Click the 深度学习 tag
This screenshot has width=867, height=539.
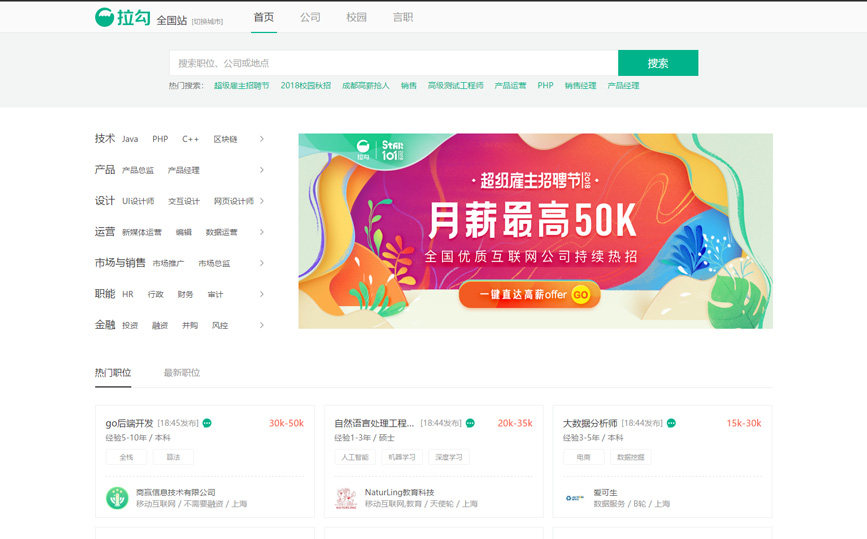(x=449, y=457)
